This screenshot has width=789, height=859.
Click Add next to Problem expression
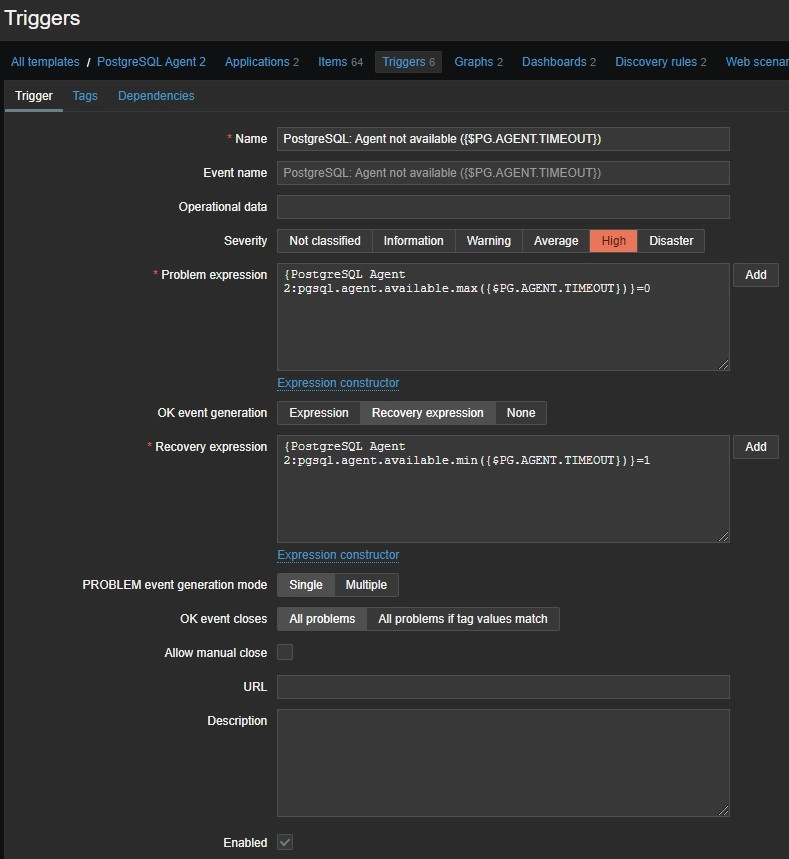click(755, 275)
